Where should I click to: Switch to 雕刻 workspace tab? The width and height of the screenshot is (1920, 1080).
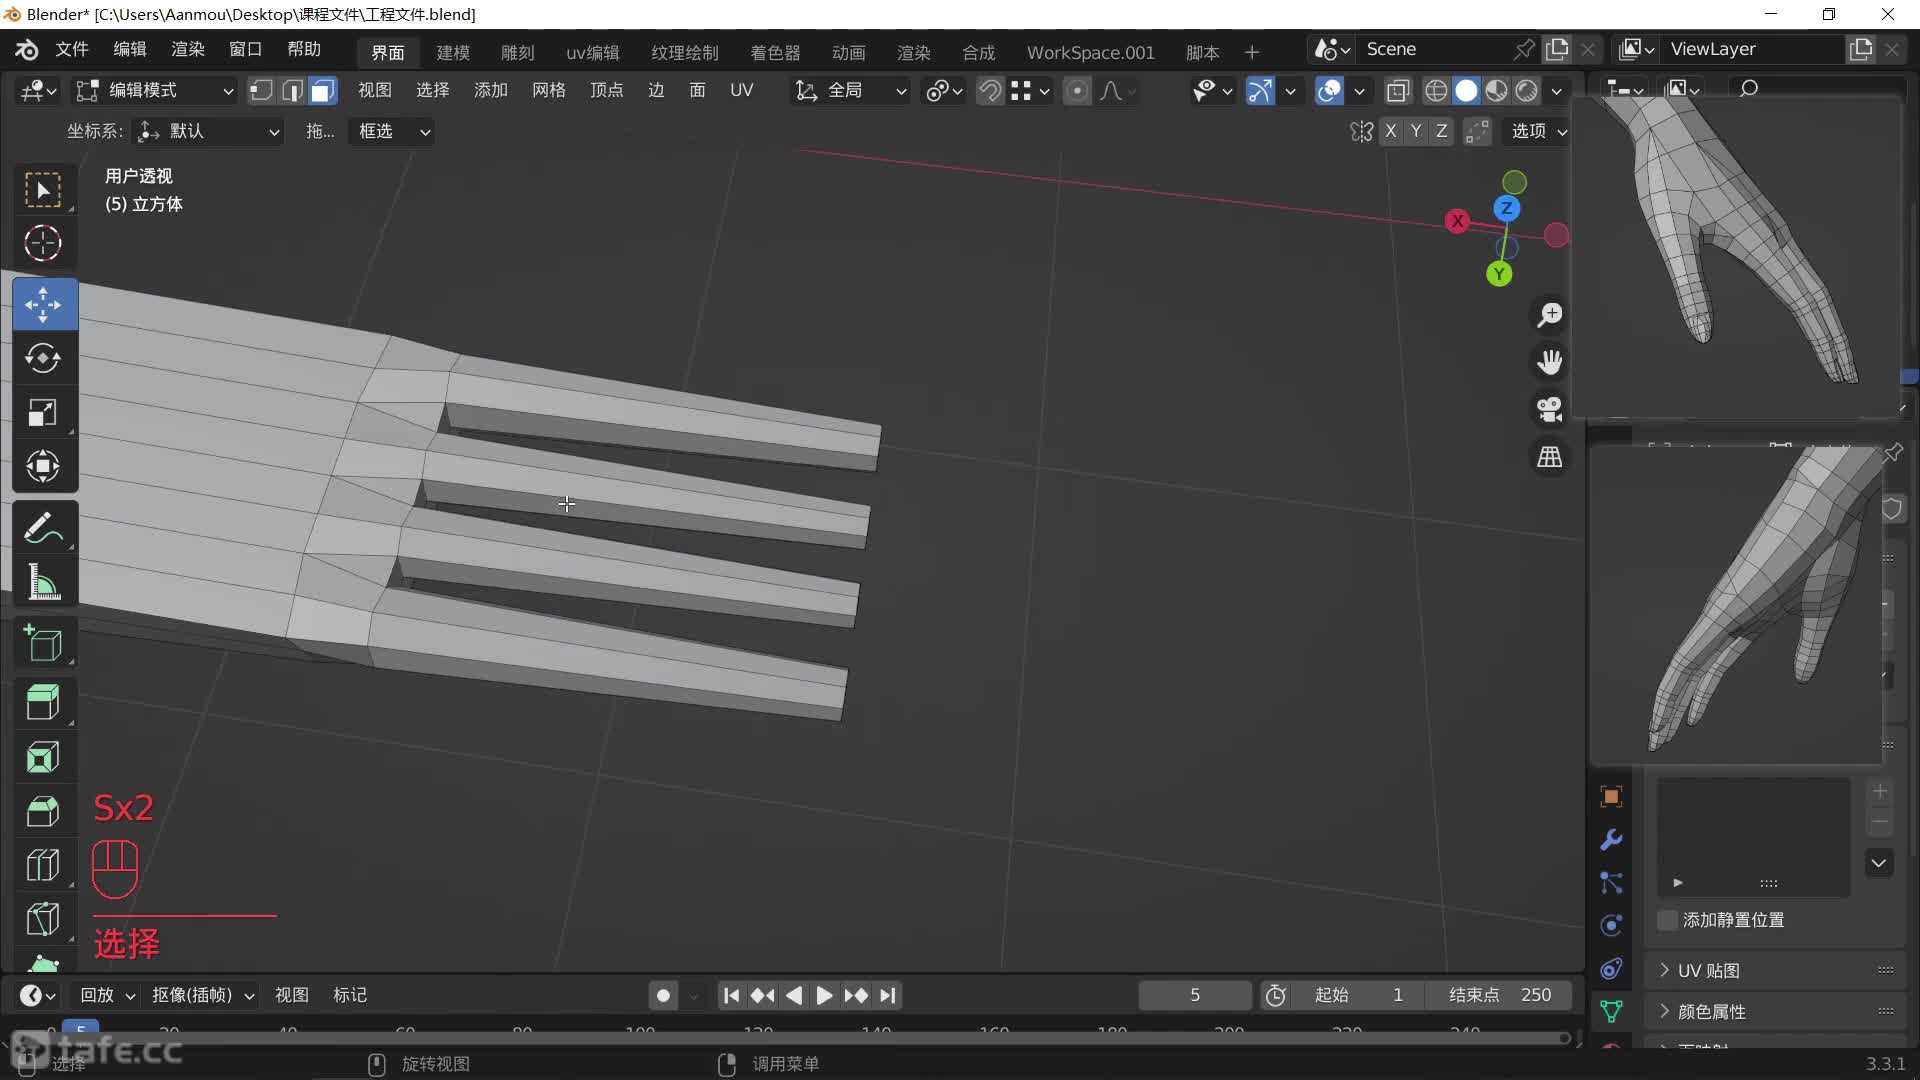click(x=518, y=52)
